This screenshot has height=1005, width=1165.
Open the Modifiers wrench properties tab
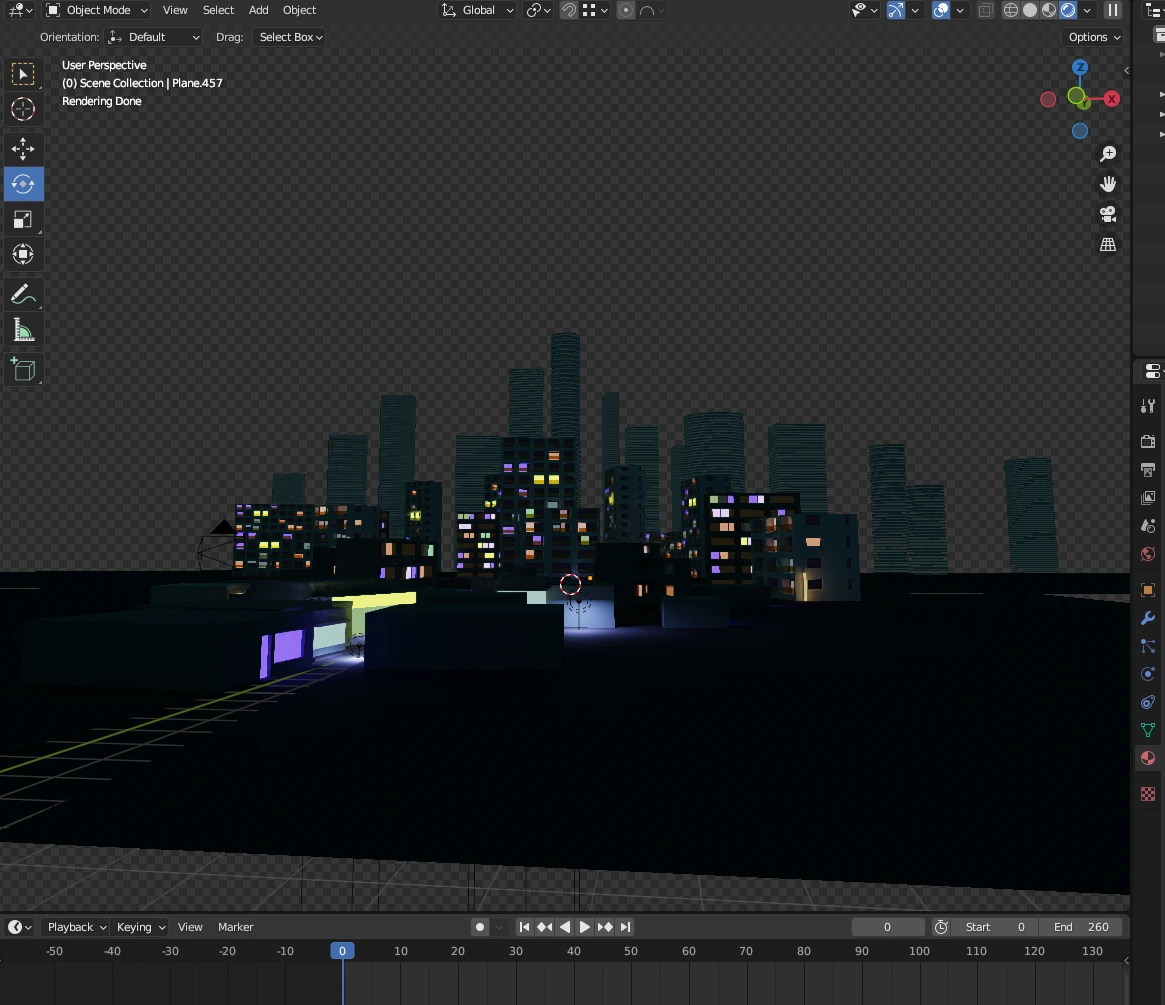tap(1148, 618)
